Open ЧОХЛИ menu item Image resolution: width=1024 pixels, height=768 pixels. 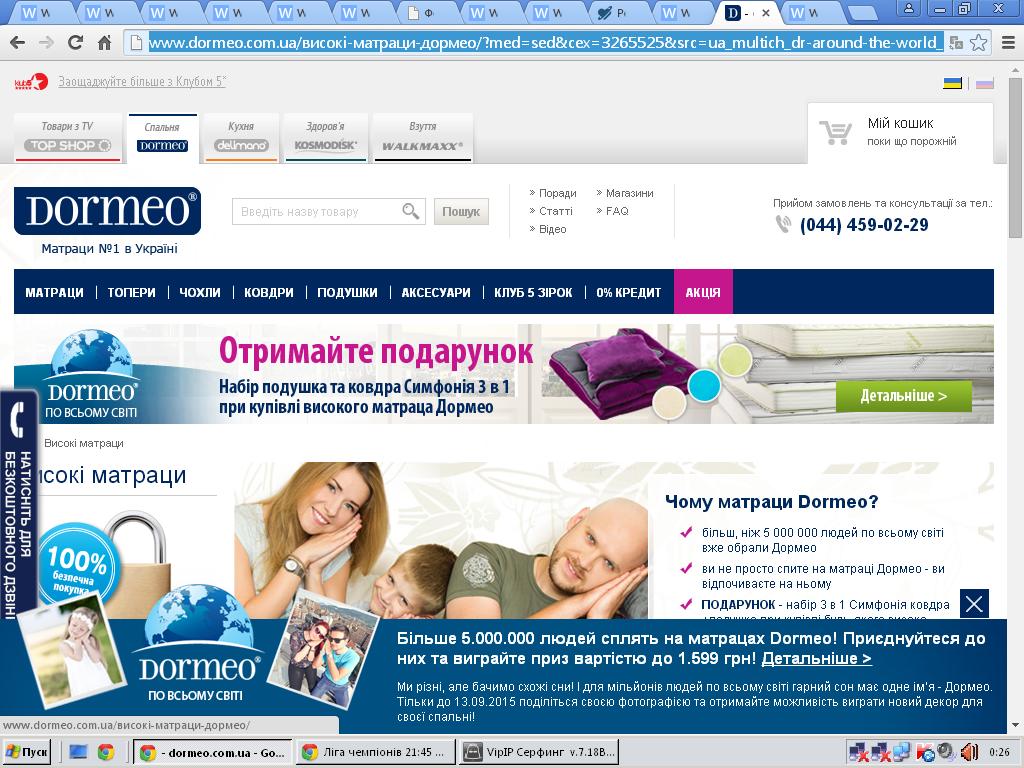pos(200,293)
